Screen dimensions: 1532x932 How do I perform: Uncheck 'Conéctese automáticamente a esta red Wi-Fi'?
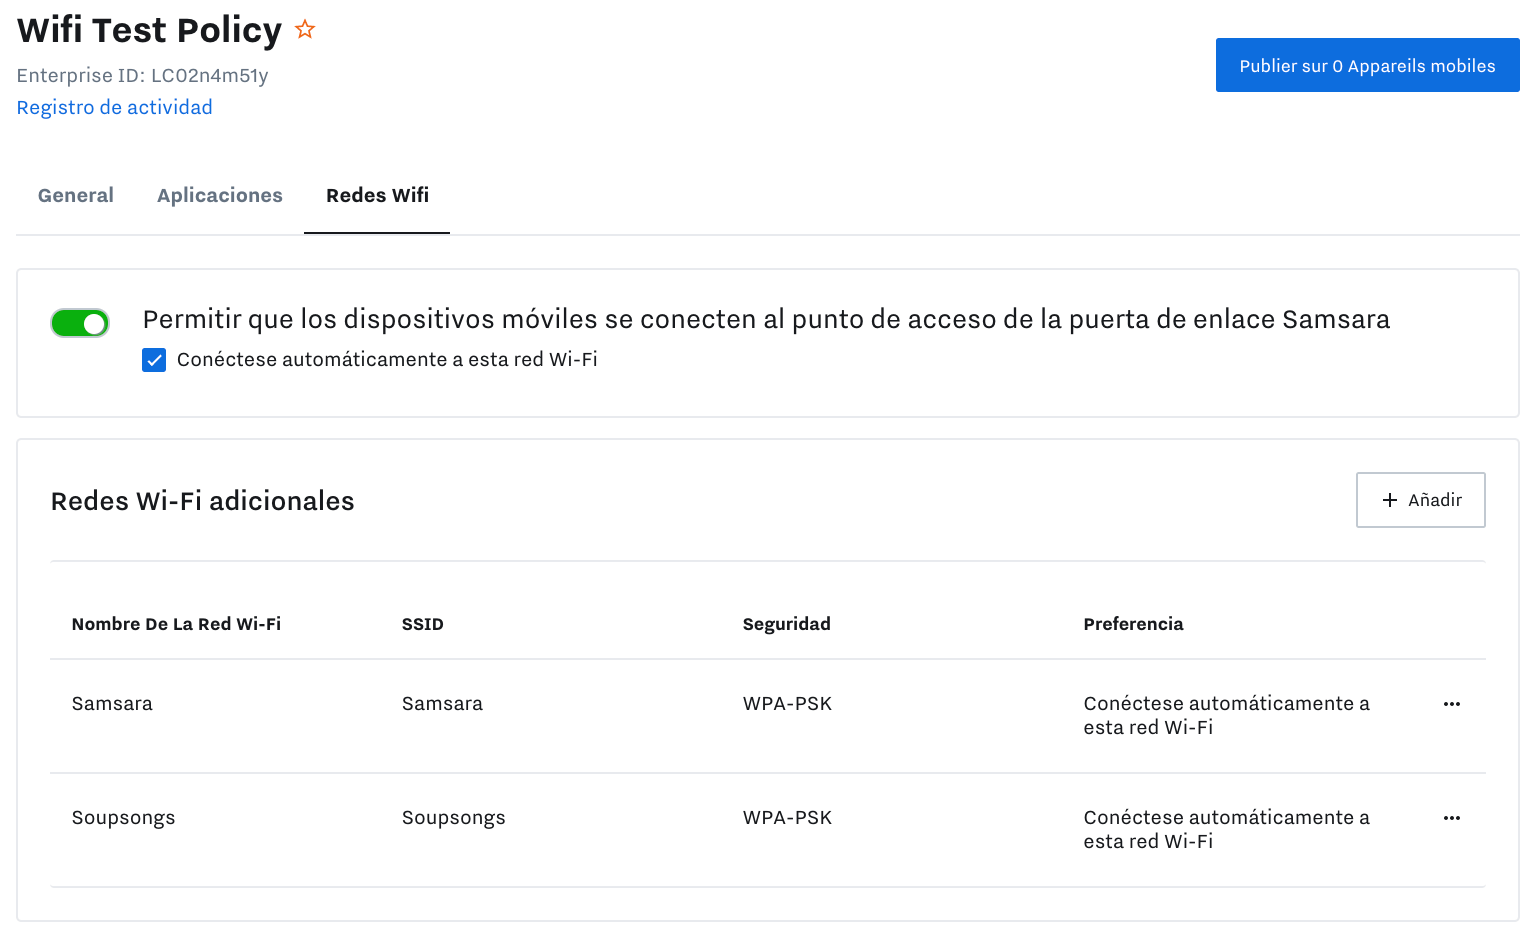154,359
